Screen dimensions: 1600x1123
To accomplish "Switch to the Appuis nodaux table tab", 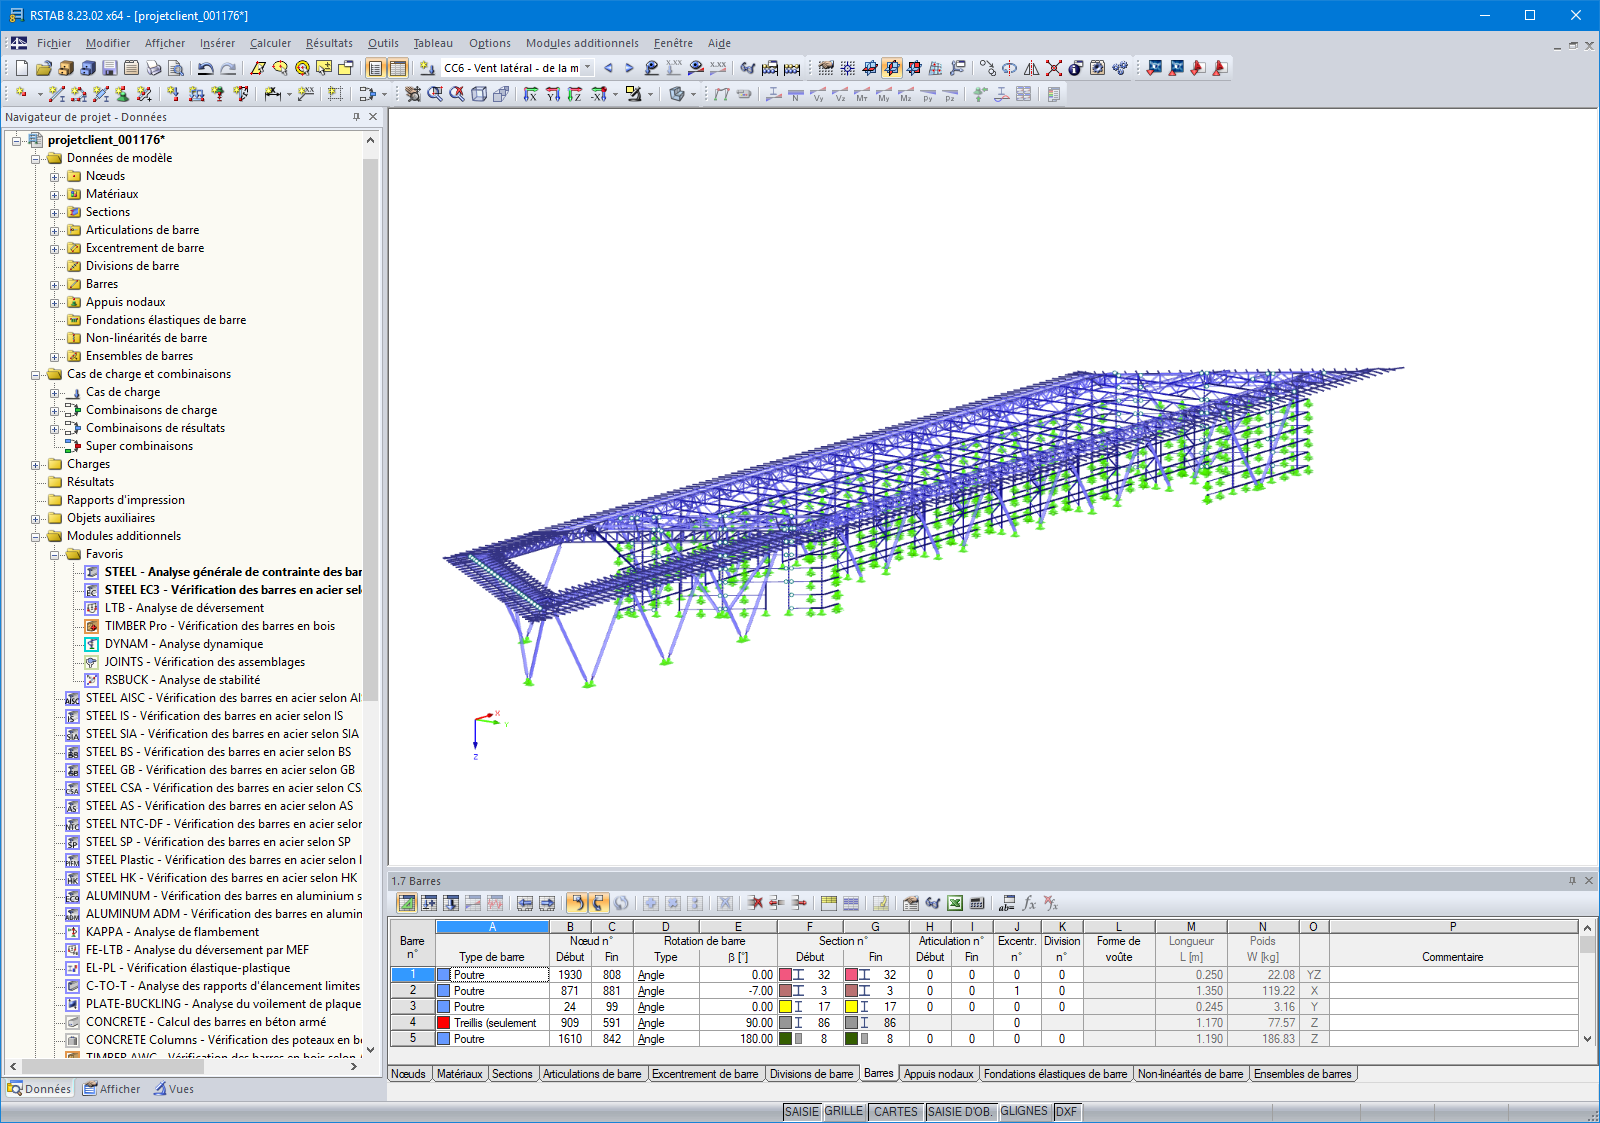I will tap(938, 1074).
